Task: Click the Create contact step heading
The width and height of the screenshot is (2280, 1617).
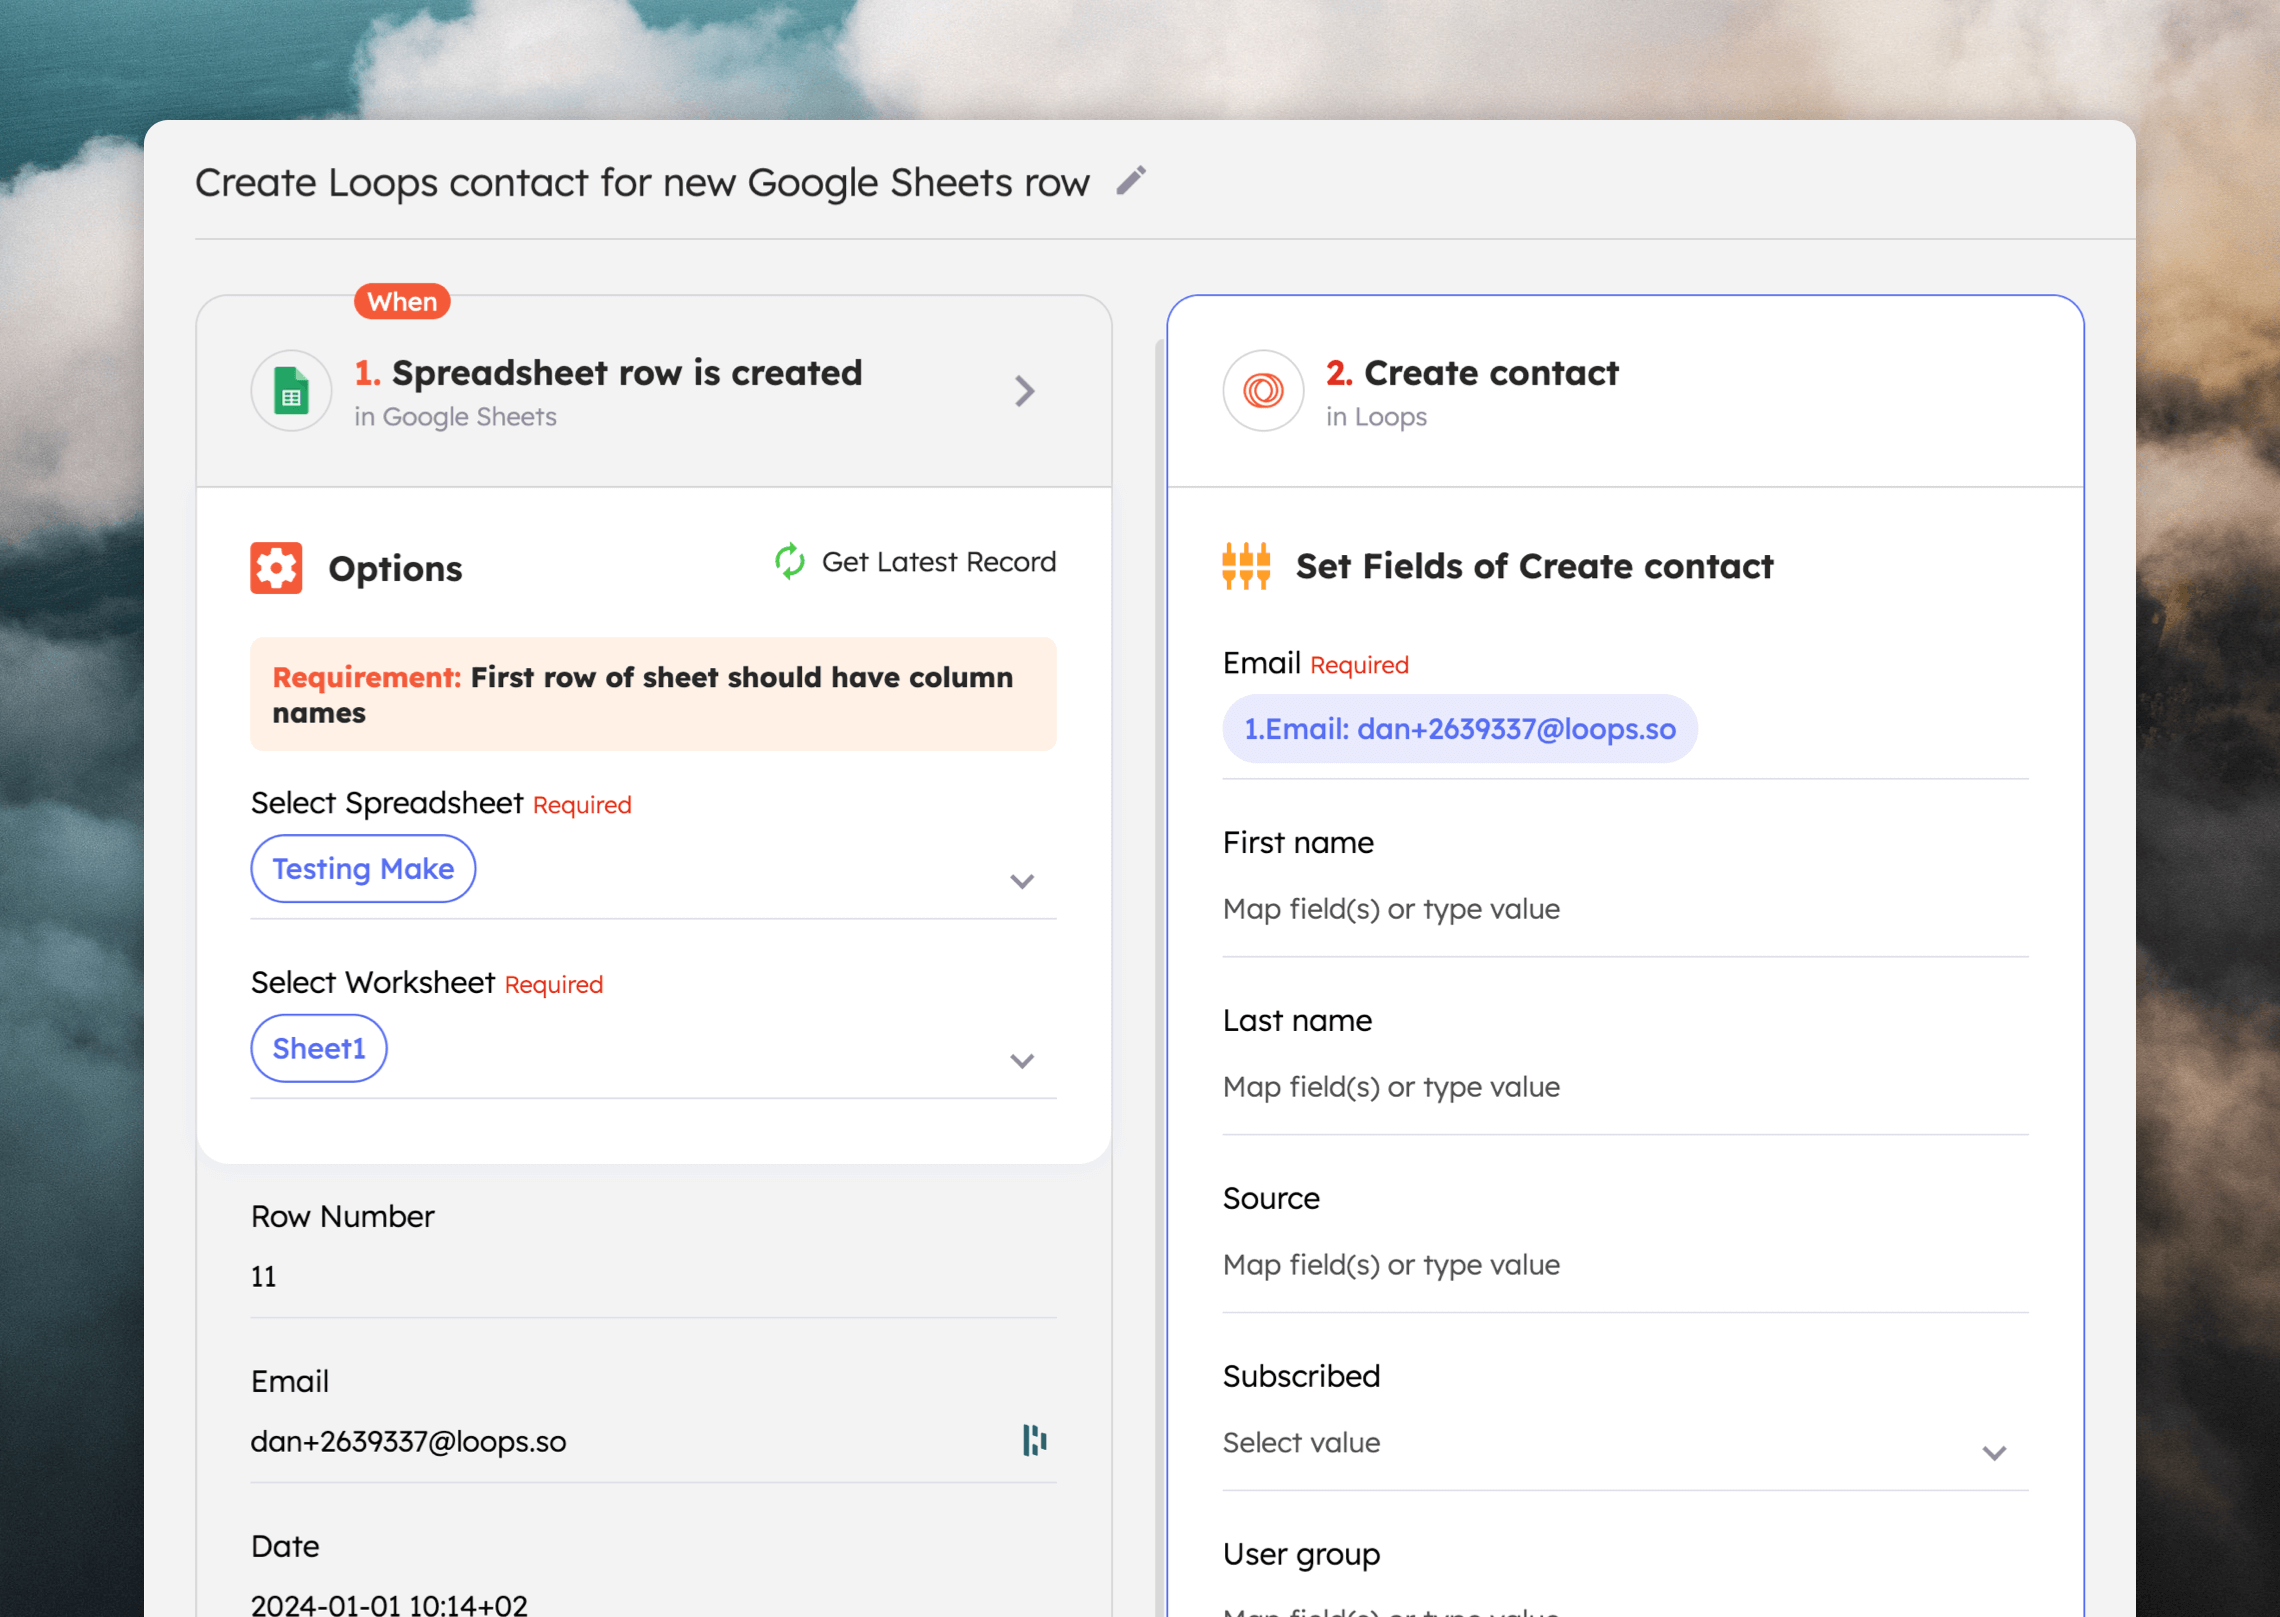Action: point(1472,373)
